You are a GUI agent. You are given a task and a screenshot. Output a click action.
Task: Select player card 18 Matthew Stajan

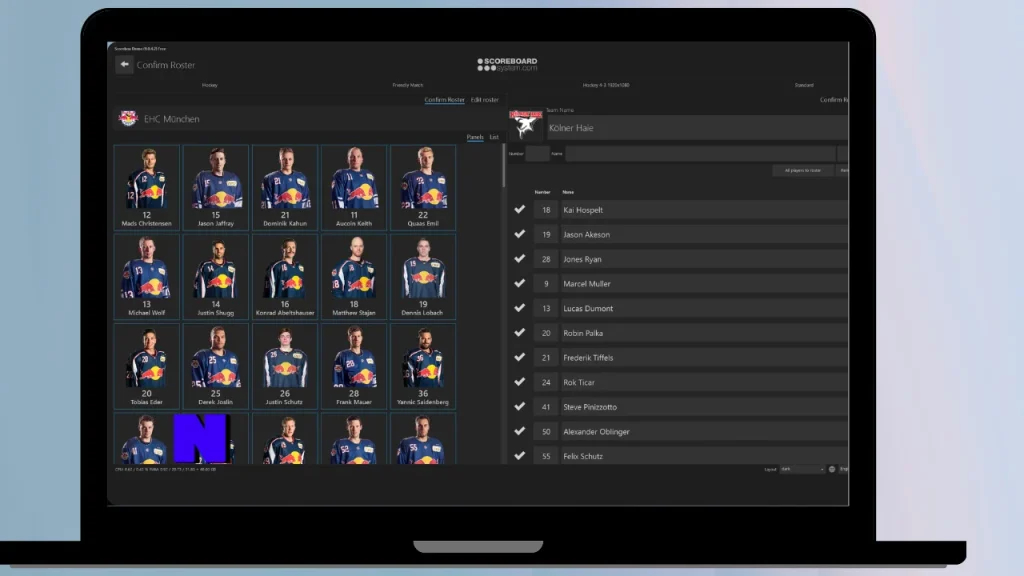(354, 277)
